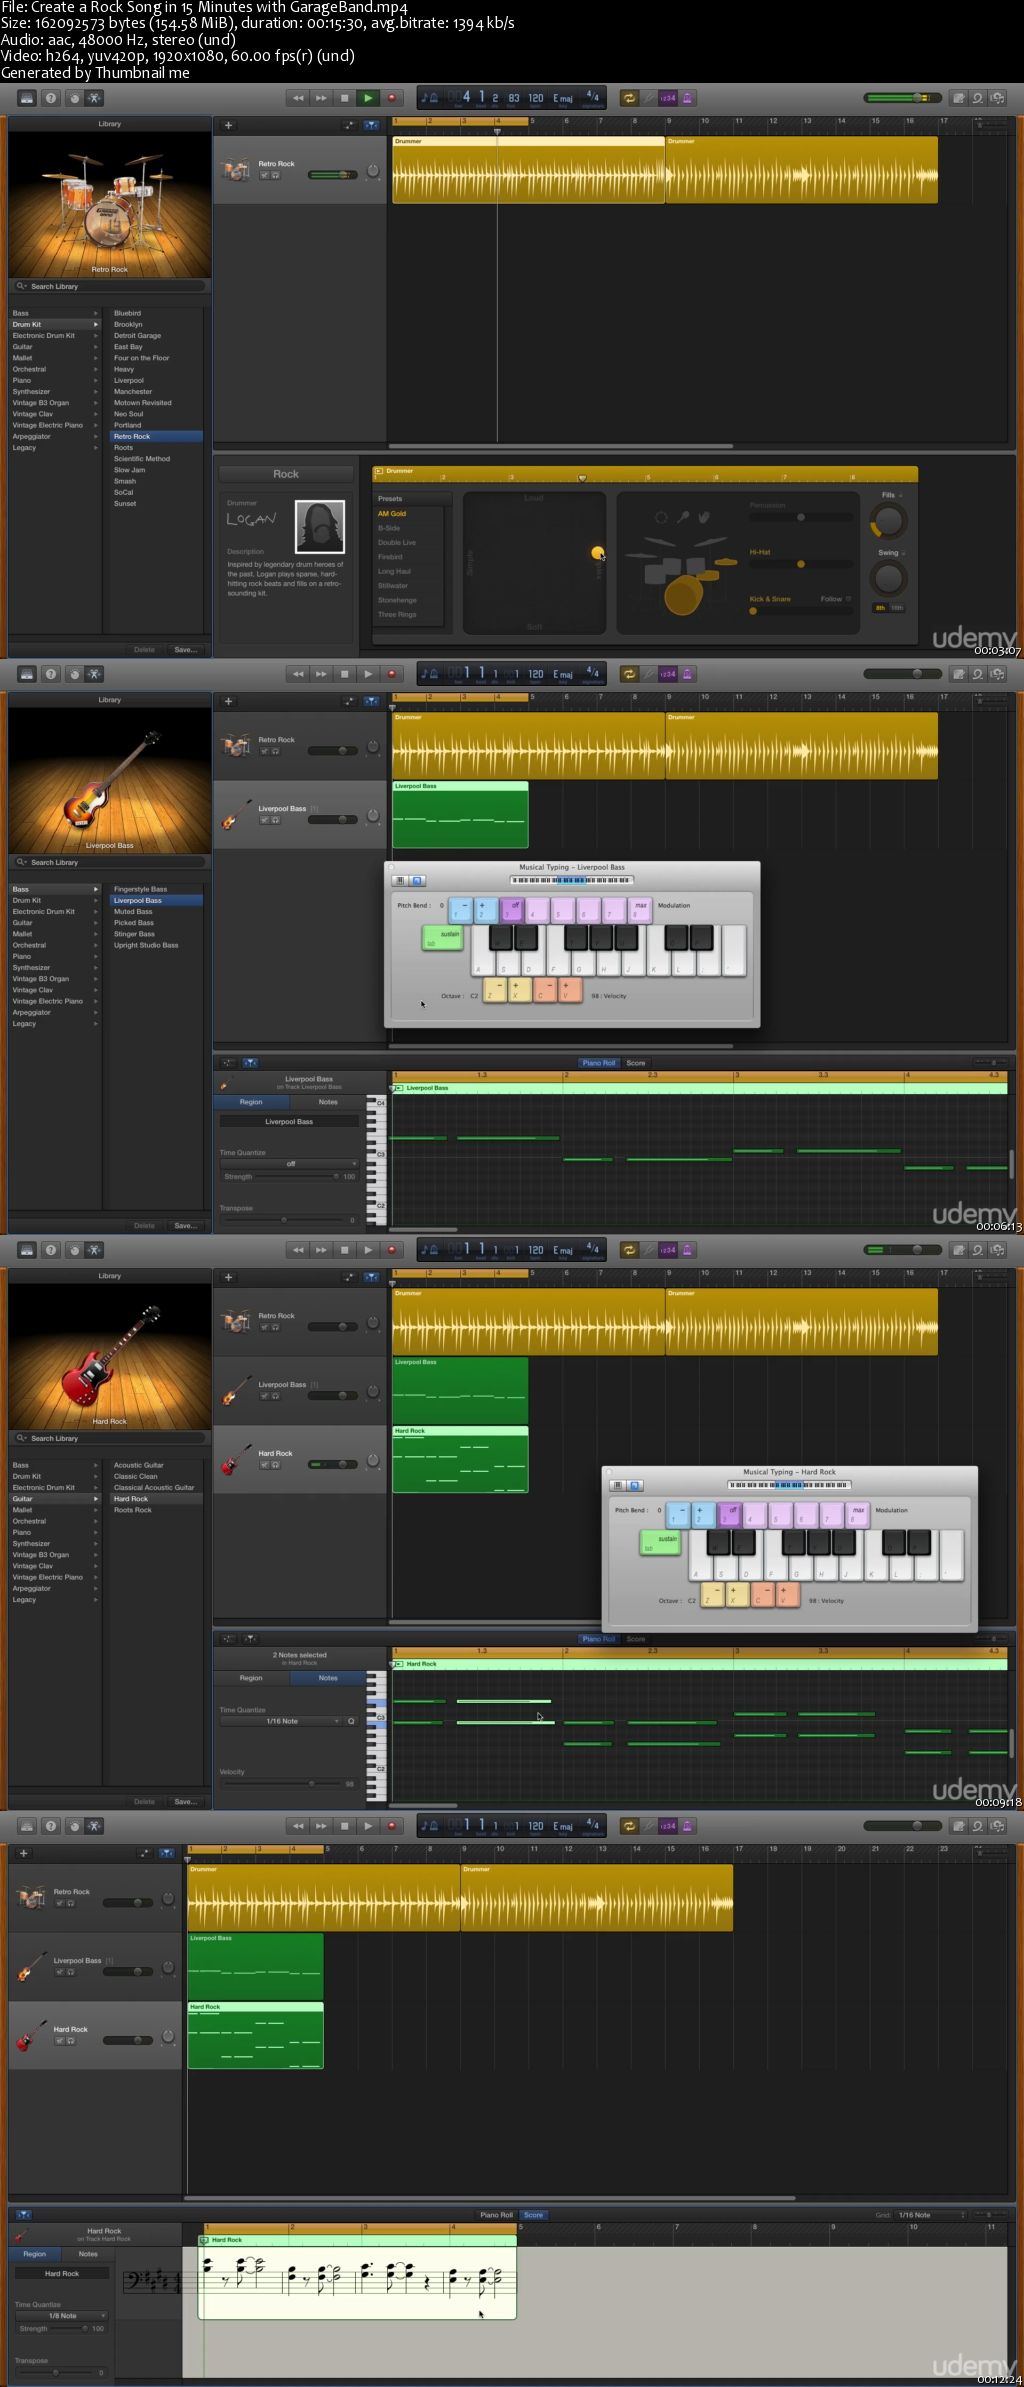
Task: Toggle the 1234 count-in button in the Drummer editor frame
Action: click(668, 98)
